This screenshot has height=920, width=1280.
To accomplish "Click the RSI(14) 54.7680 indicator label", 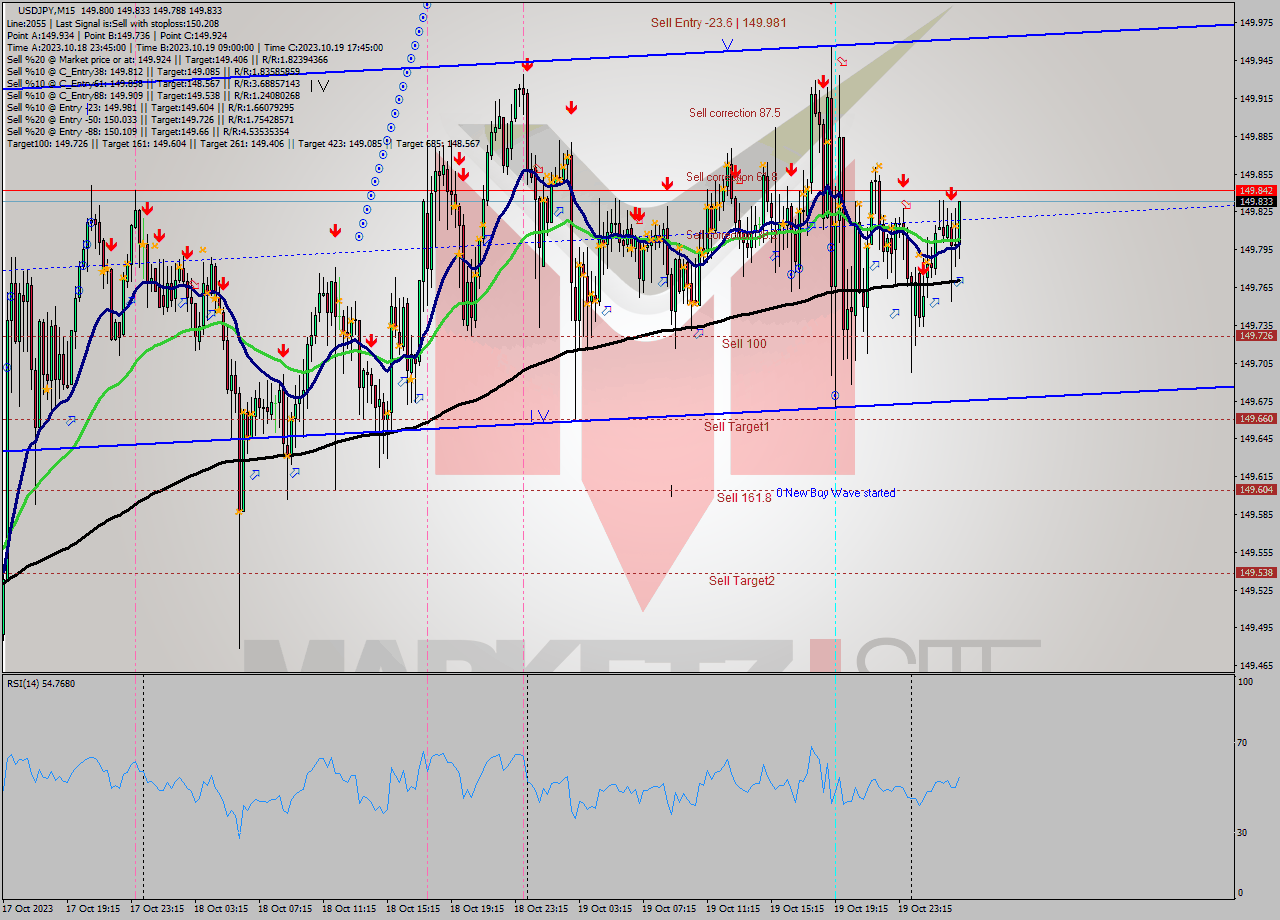I will [41, 684].
